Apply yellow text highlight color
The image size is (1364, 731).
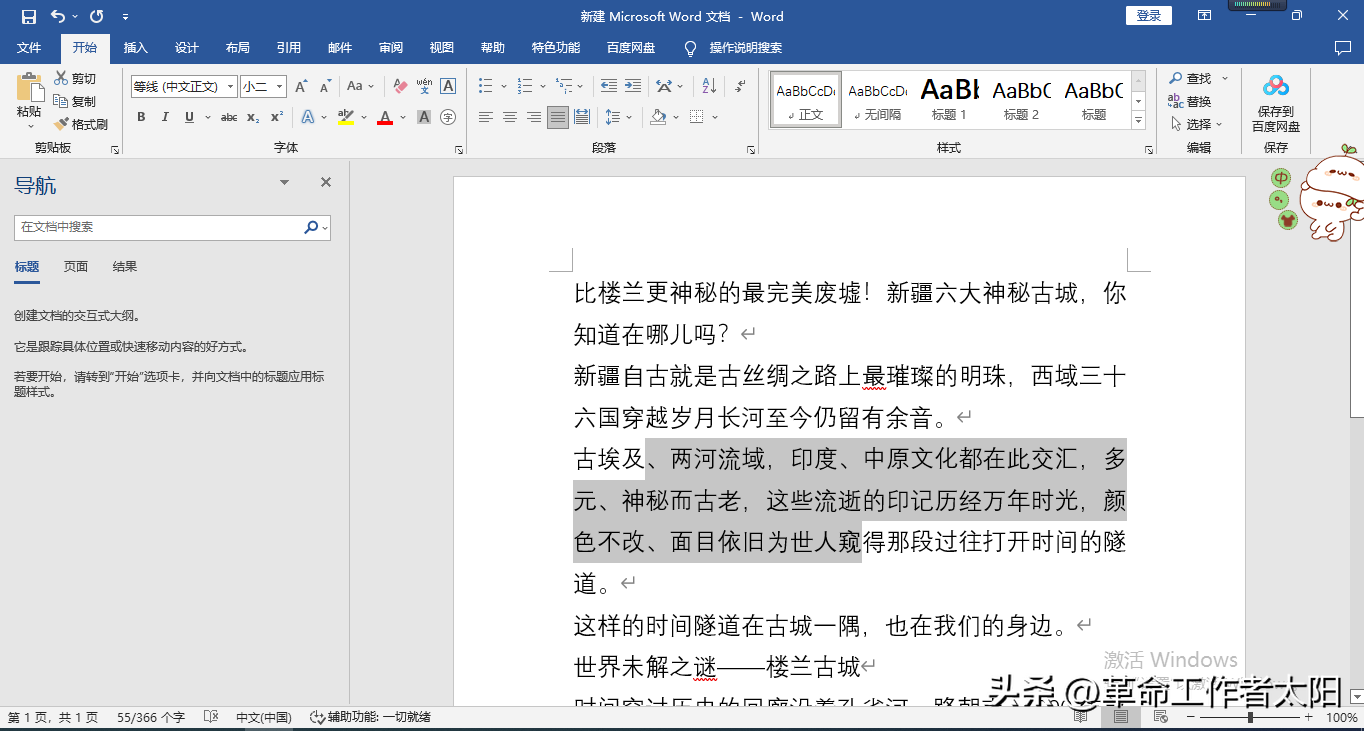[x=346, y=117]
